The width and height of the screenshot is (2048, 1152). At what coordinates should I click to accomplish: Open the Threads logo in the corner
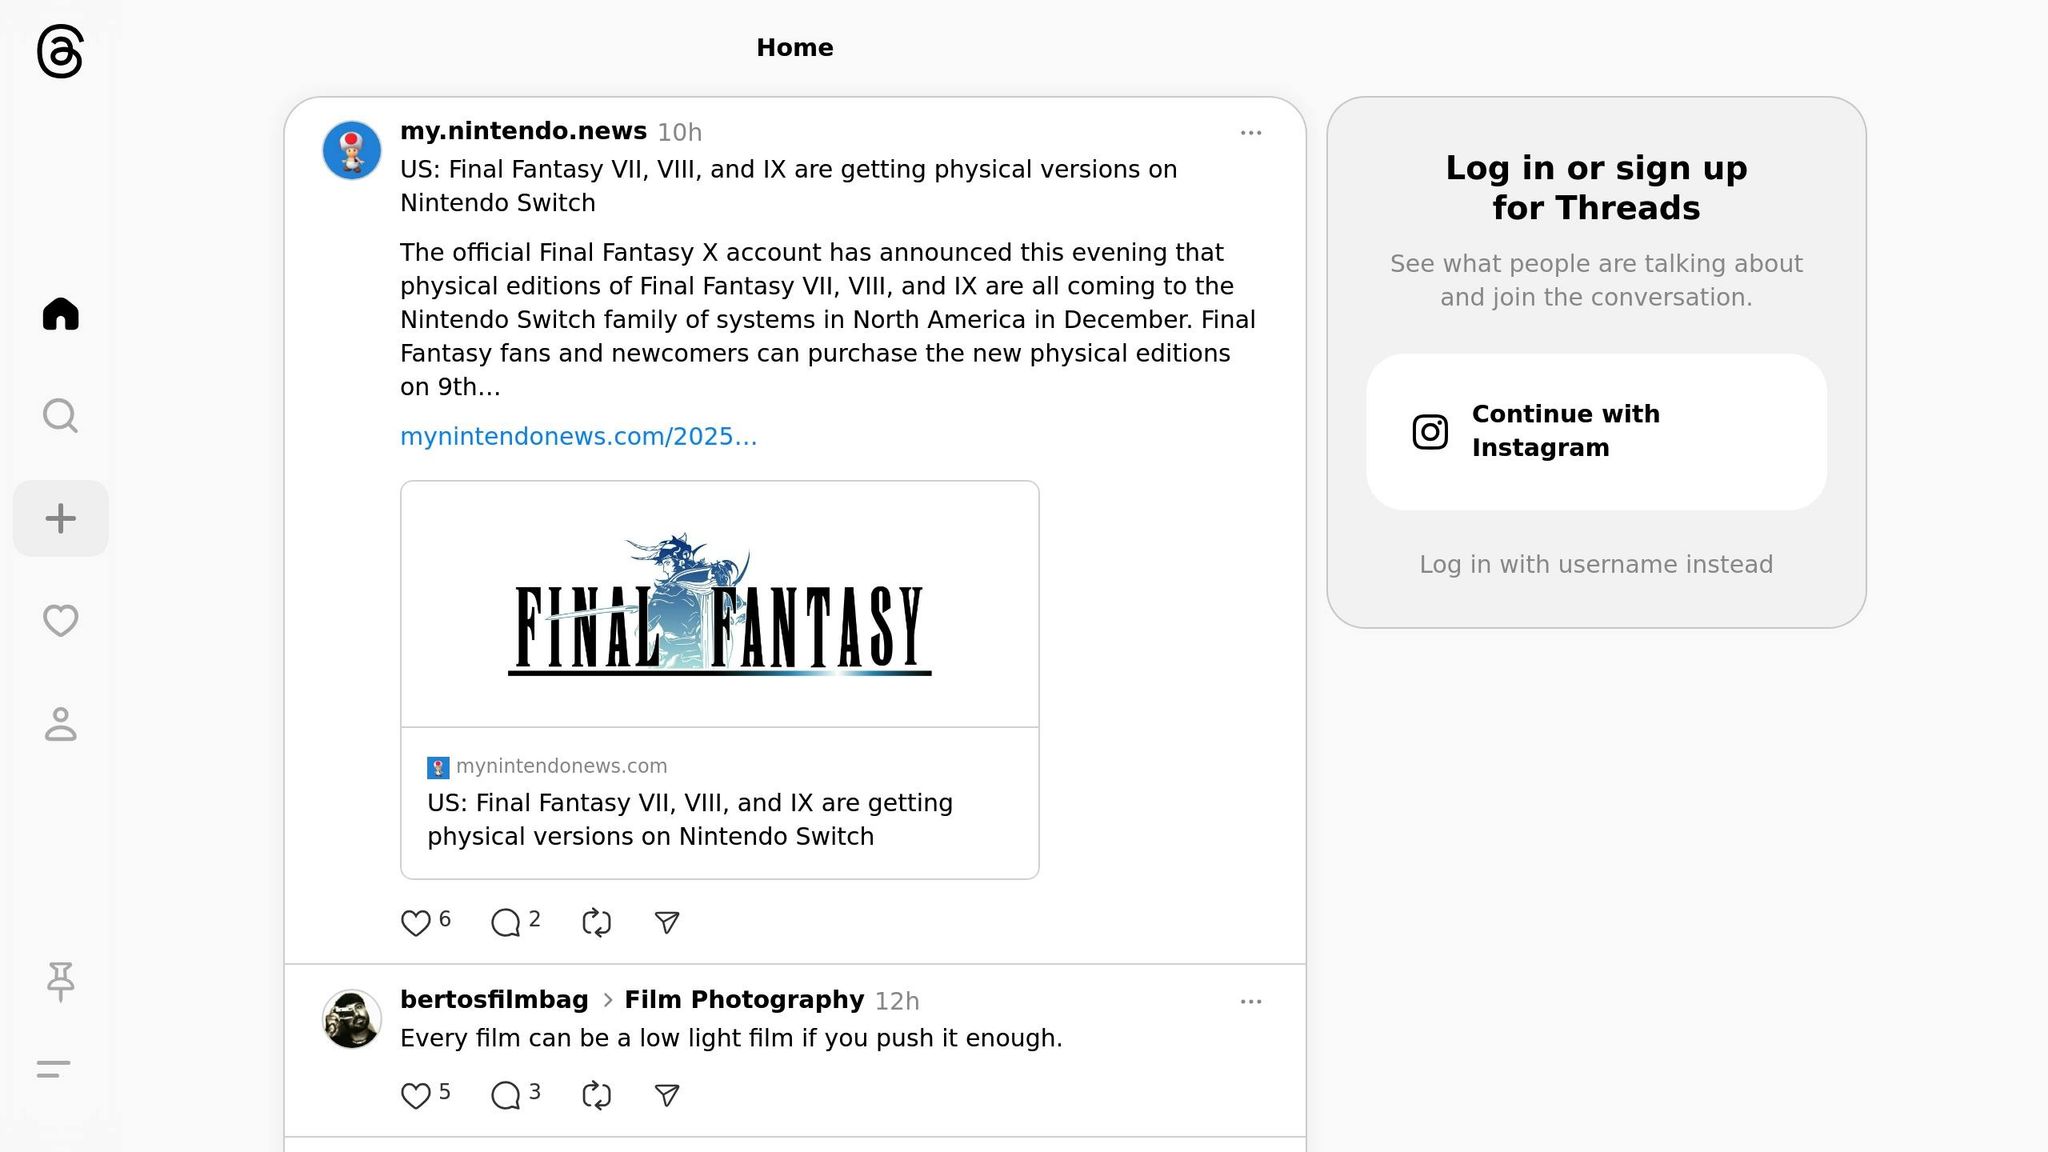pyautogui.click(x=60, y=51)
